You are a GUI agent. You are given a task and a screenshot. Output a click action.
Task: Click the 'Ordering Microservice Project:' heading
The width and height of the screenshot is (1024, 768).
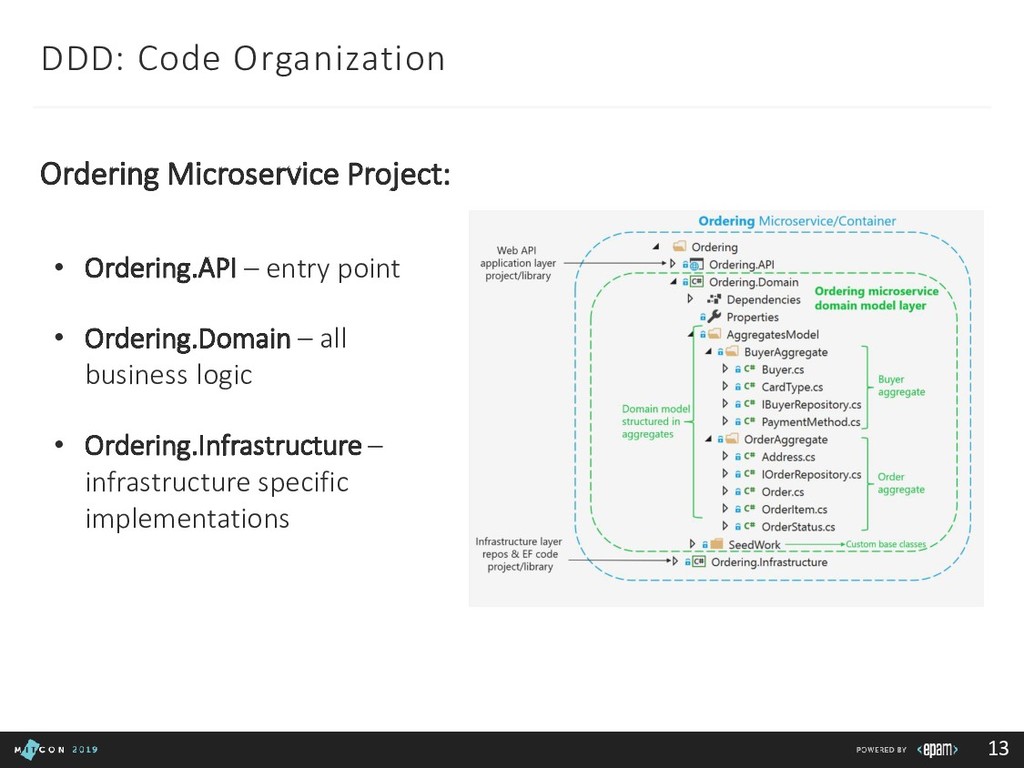[245, 174]
